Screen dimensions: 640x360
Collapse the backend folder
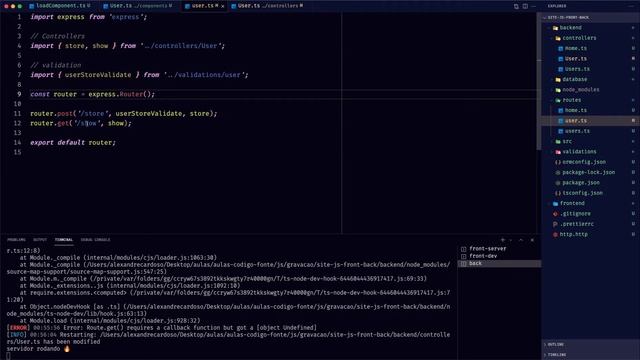coord(591,28)
